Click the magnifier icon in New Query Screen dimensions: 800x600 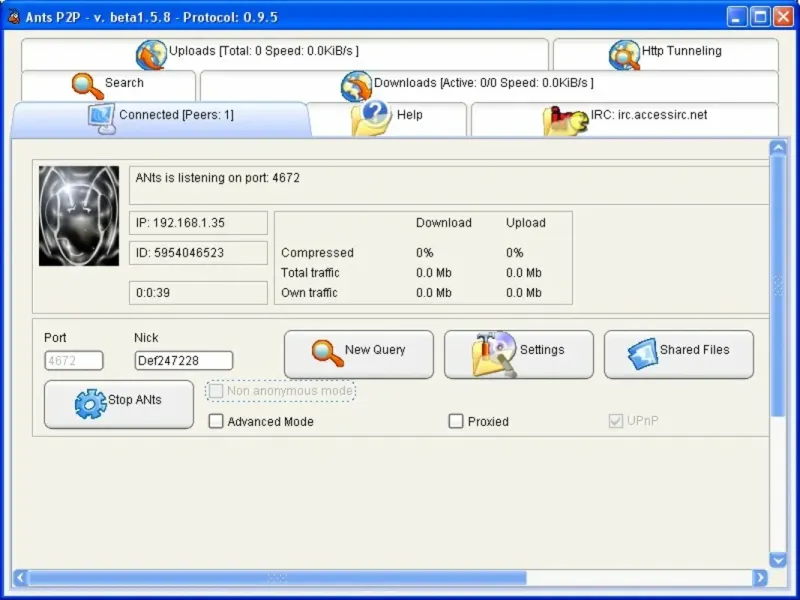(x=328, y=353)
